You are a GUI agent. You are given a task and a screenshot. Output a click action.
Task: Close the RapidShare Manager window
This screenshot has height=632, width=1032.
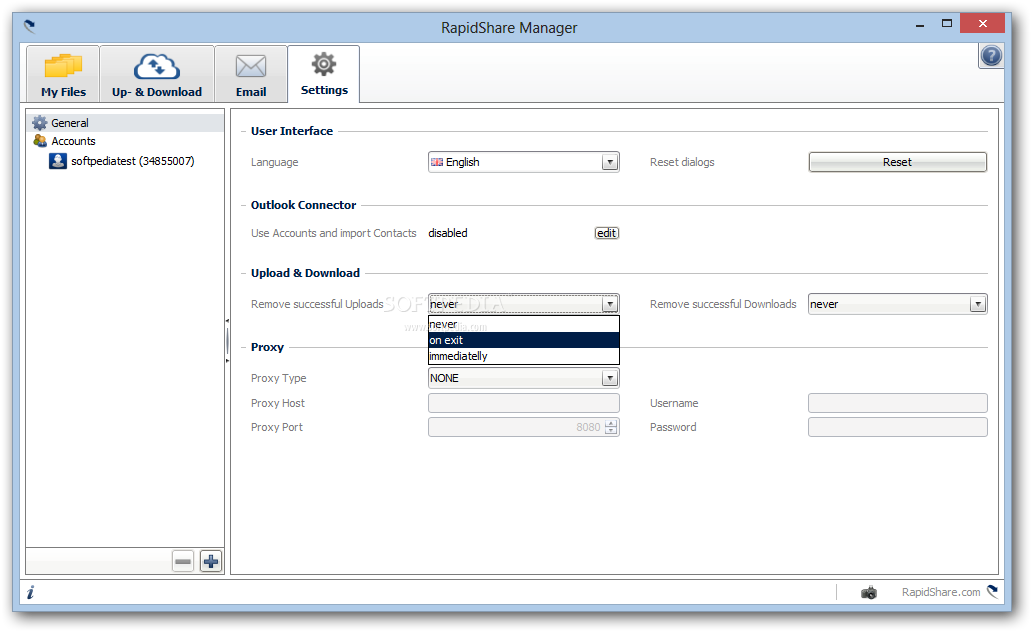(x=982, y=24)
